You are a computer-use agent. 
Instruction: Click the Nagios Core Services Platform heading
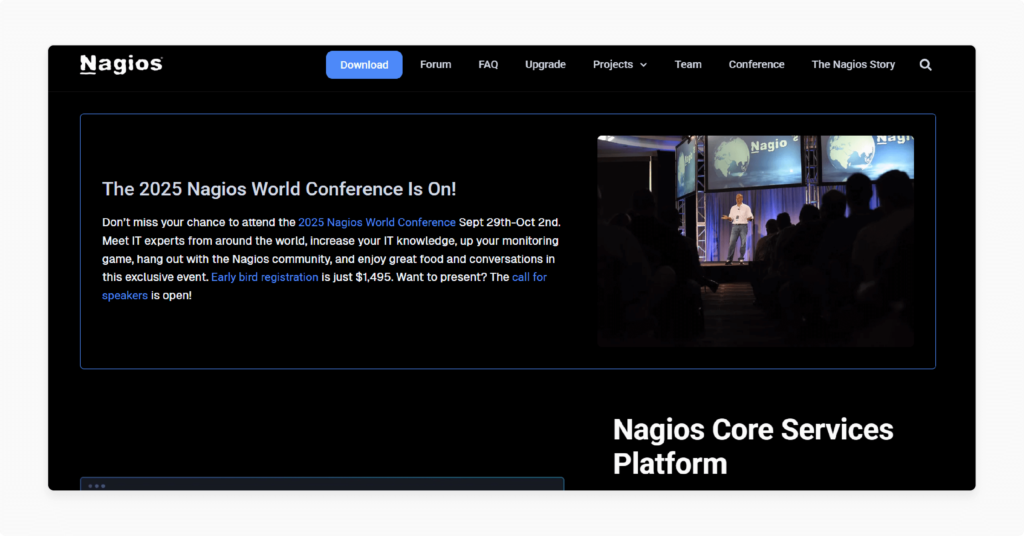[753, 447]
